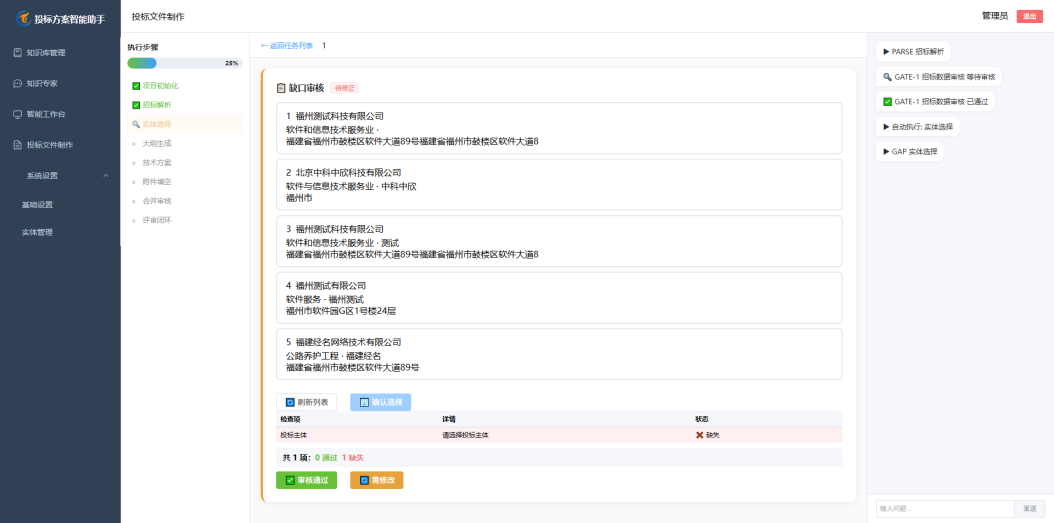Viewport: 1054px width, 523px height.
Task: Click the 0 通过 summary count
Action: tap(326, 458)
